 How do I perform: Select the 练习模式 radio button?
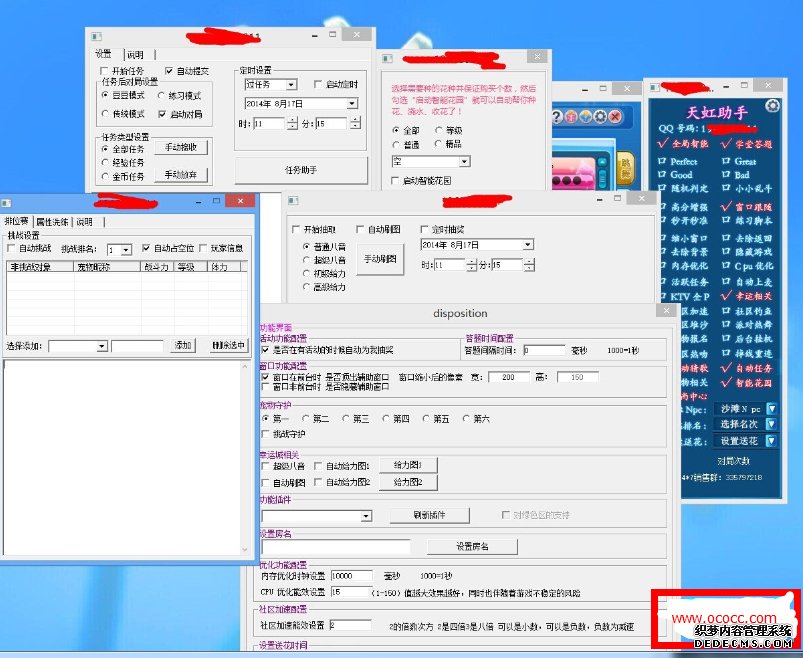click(x=161, y=95)
